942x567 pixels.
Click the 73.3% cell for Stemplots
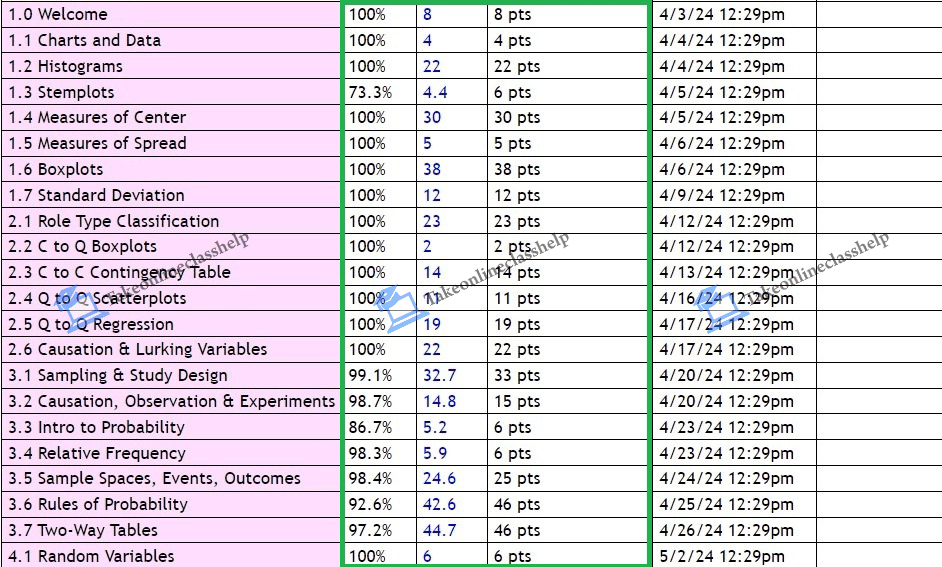(x=371, y=92)
